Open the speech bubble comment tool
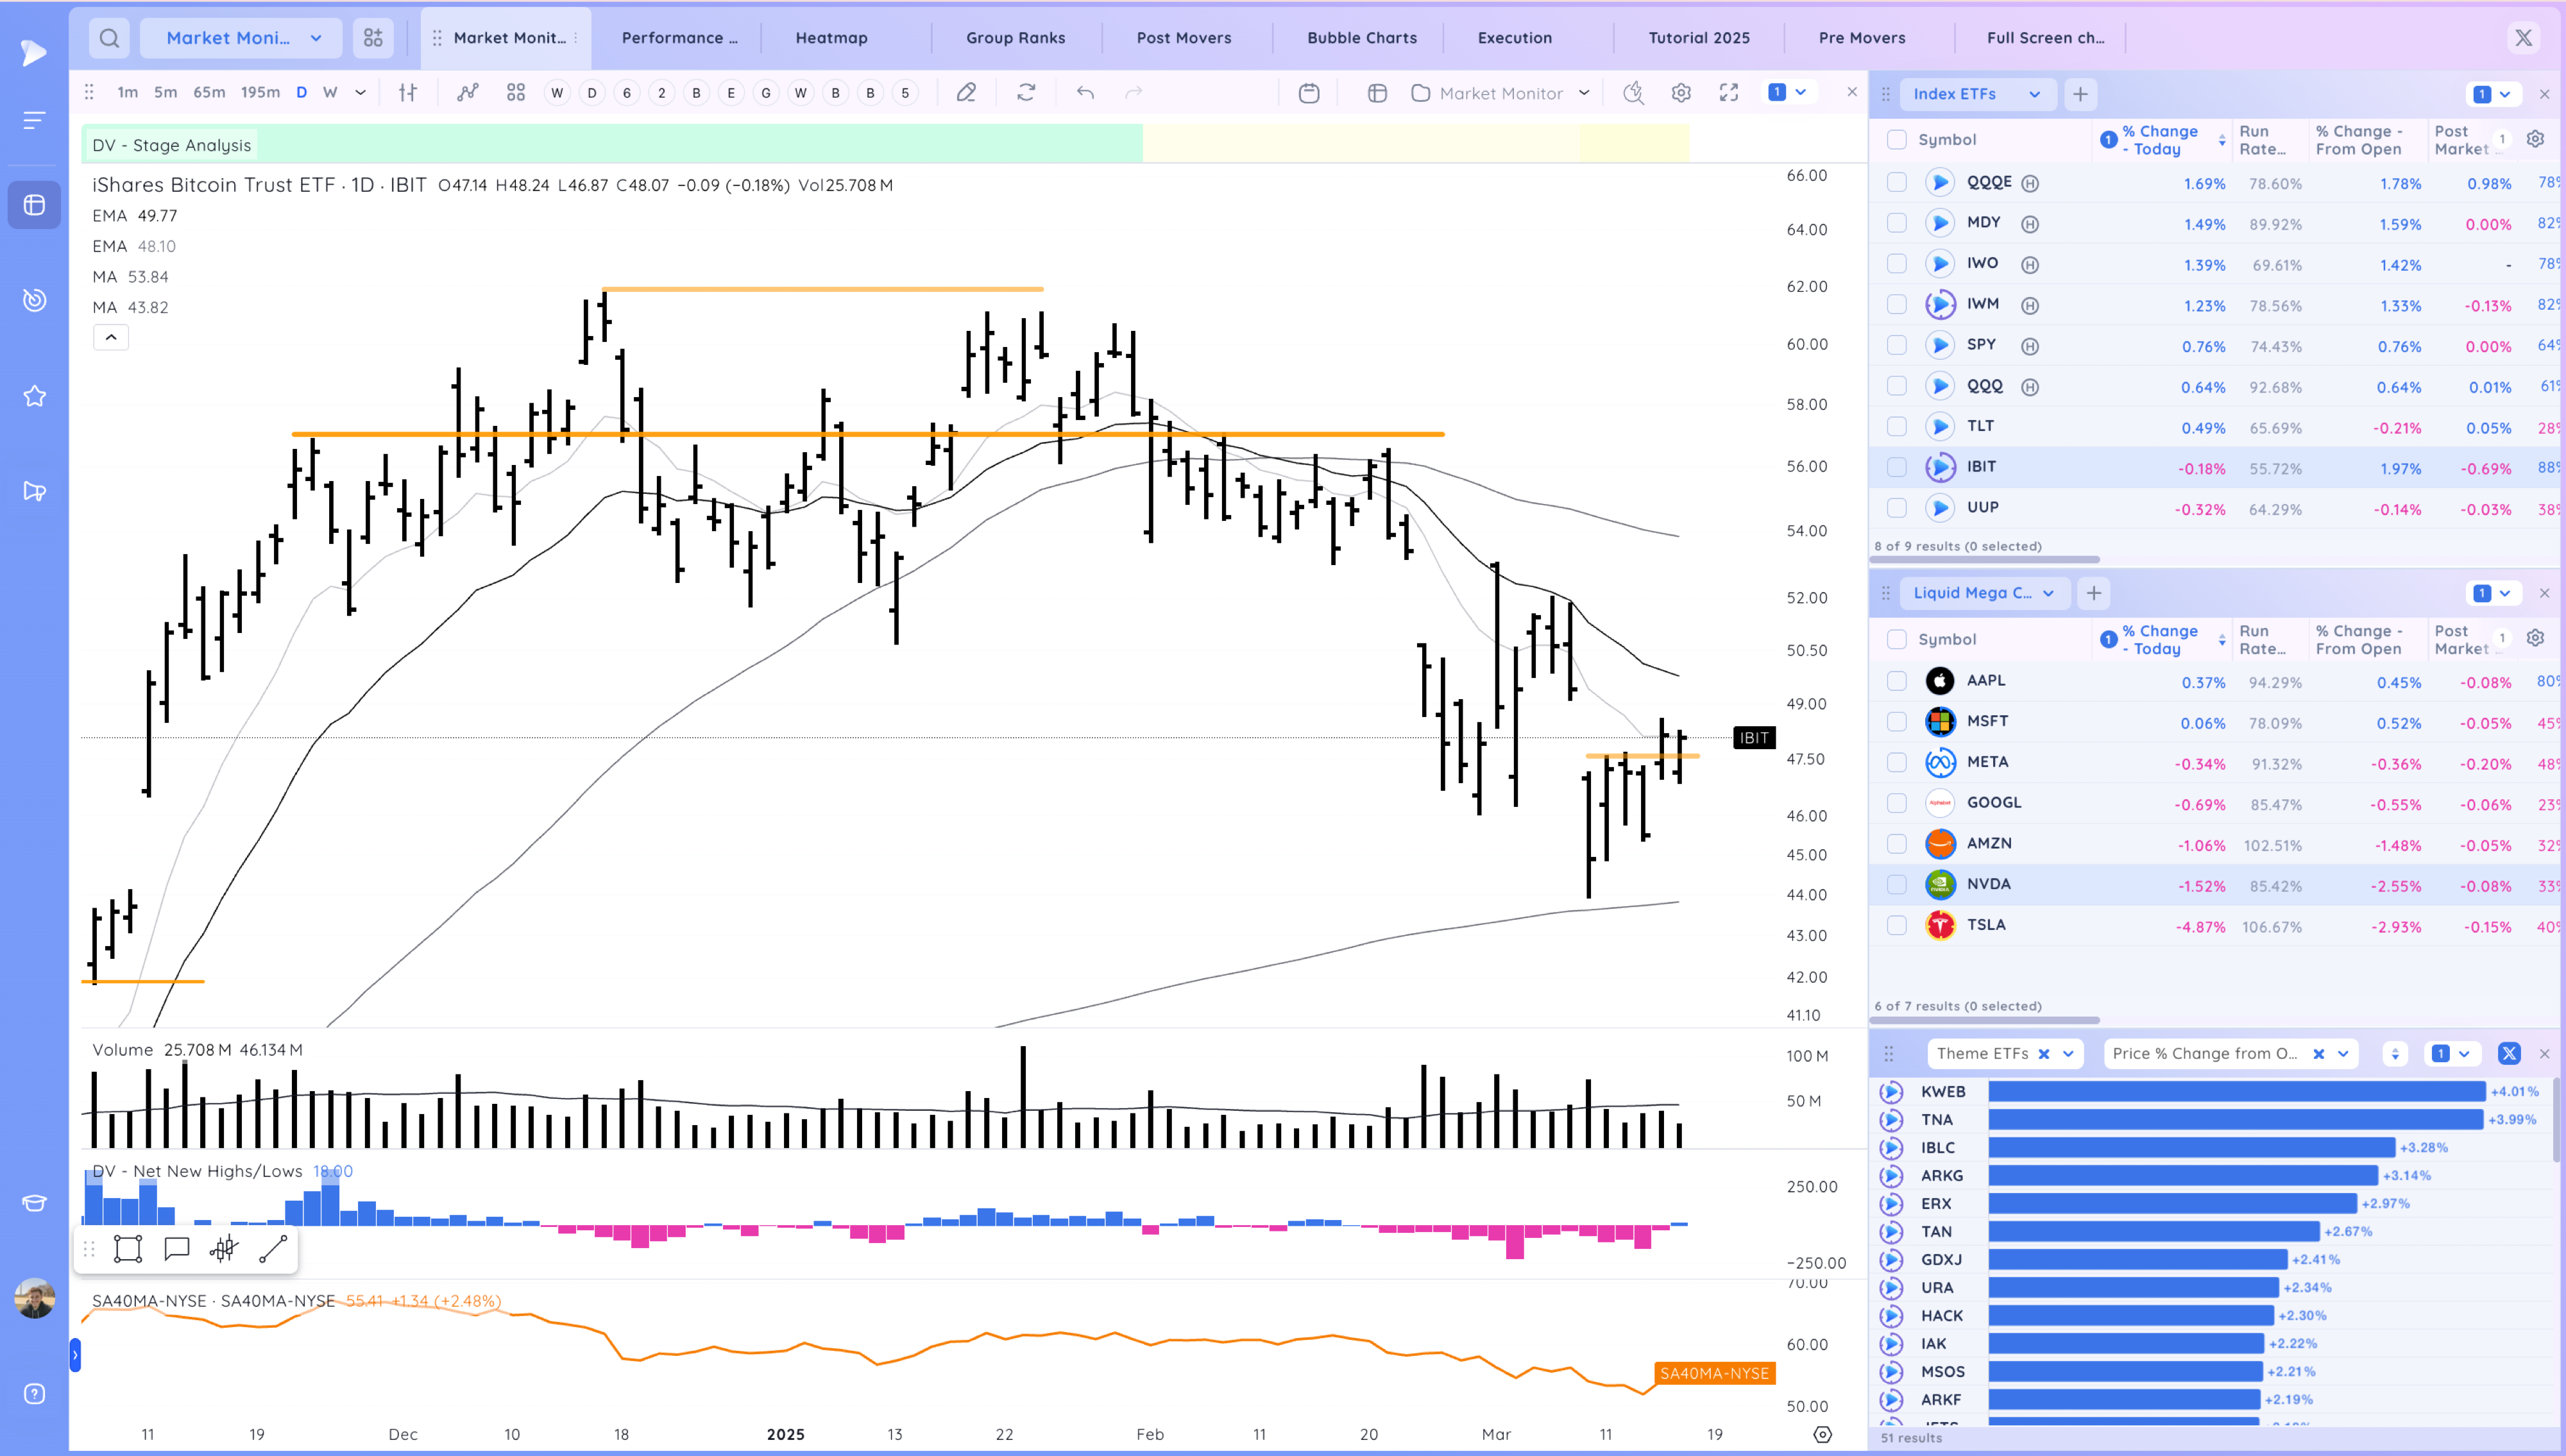The width and height of the screenshot is (2566, 1456). point(177,1249)
